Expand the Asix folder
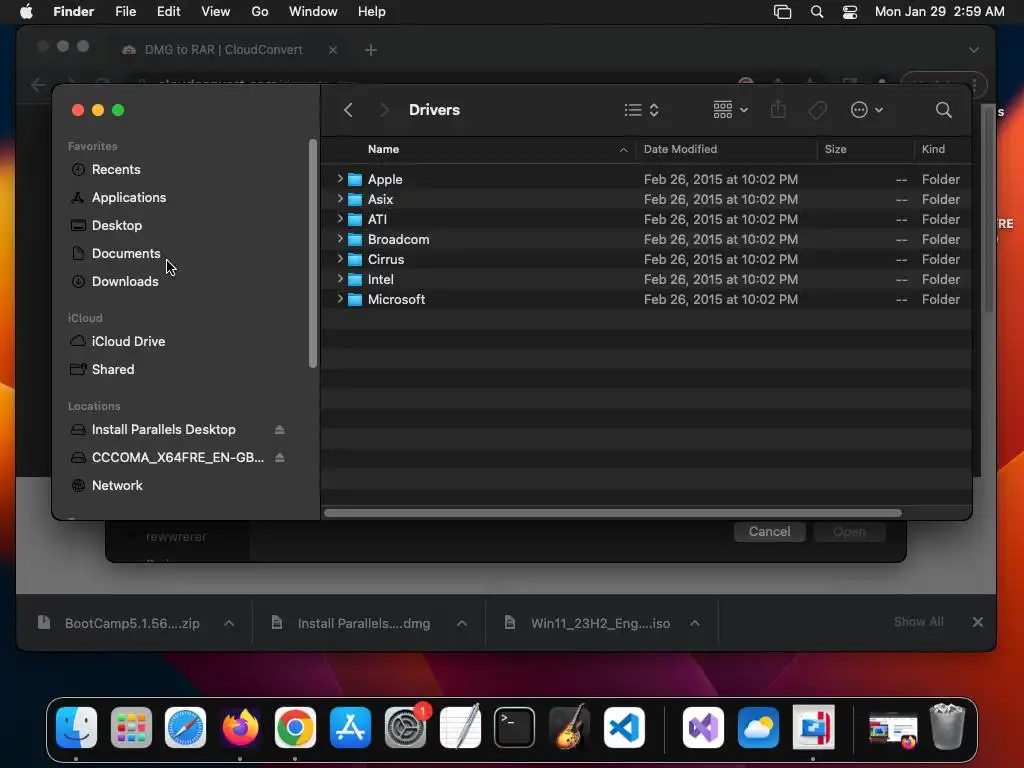This screenshot has height=768, width=1024. pos(340,199)
